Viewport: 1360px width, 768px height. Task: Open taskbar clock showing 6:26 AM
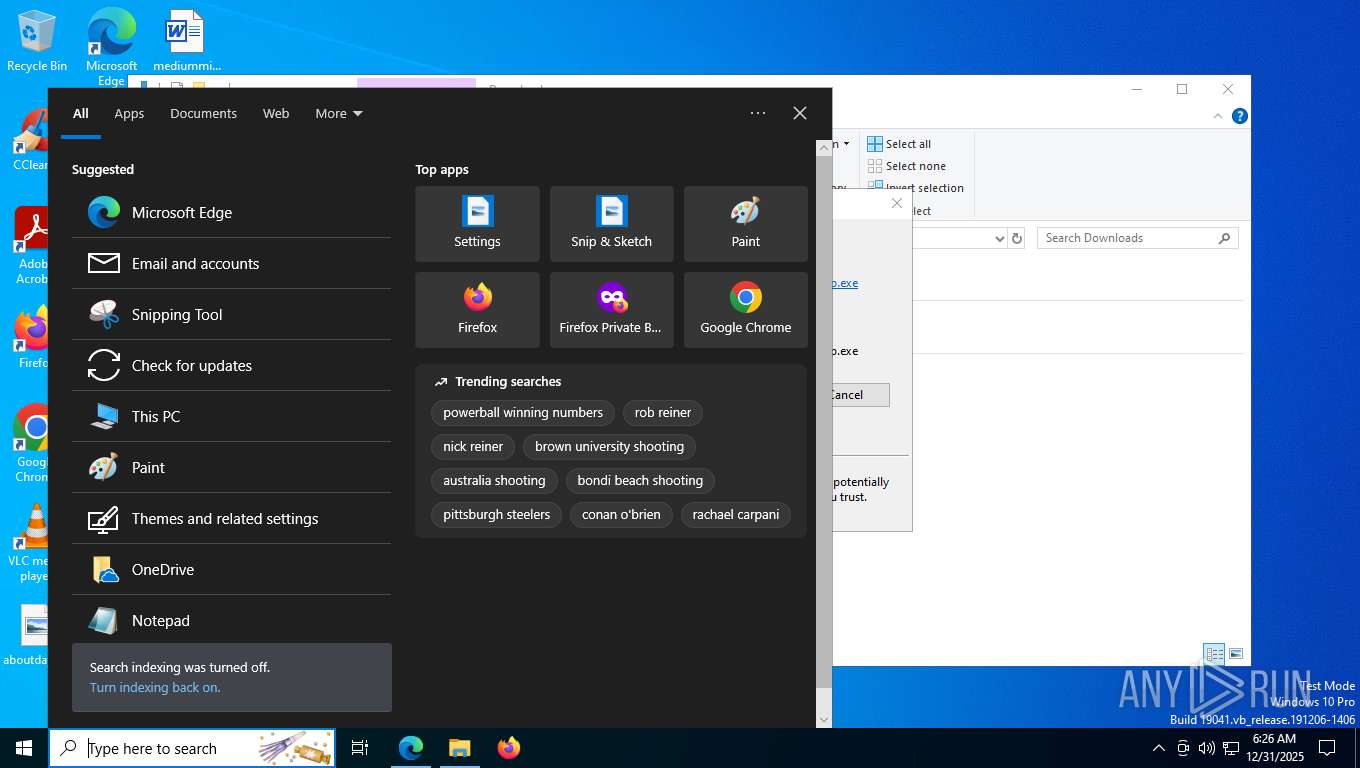(1274, 748)
